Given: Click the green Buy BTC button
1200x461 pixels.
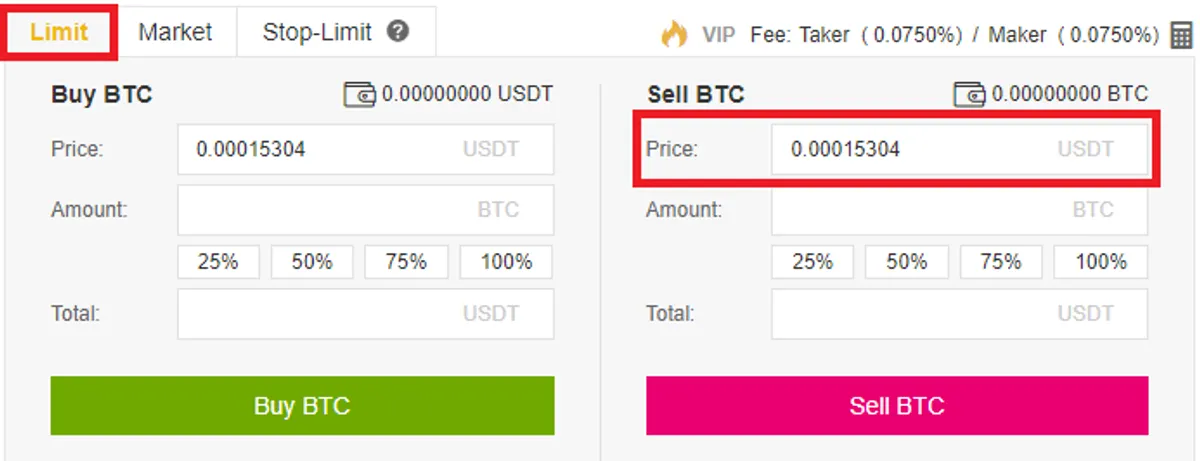Looking at the screenshot, I should [302, 406].
